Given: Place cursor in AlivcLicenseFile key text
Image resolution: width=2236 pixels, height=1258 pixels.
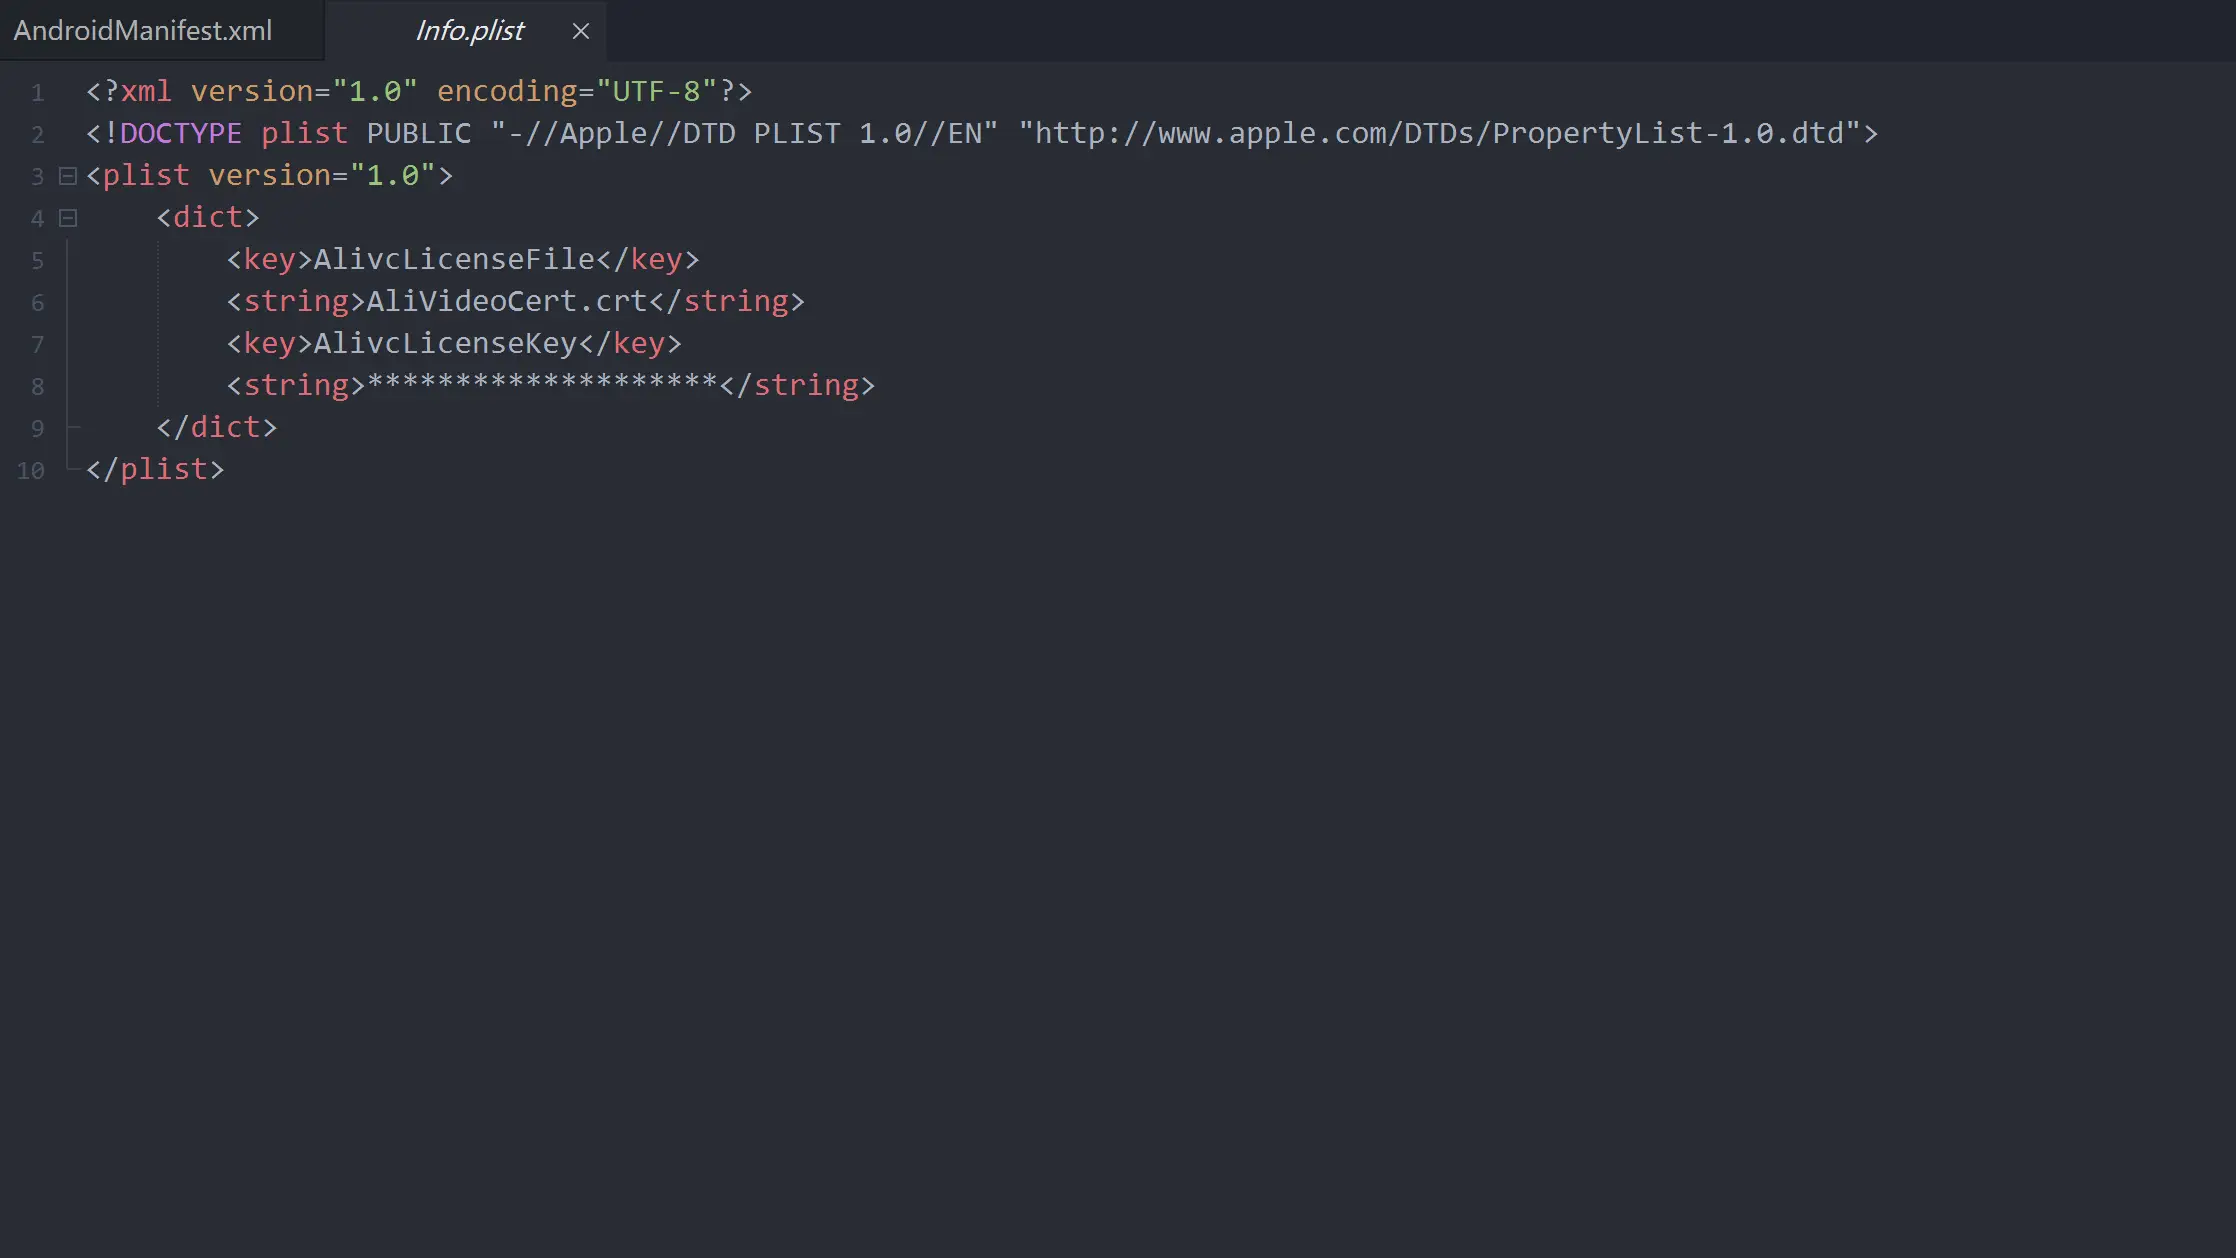Looking at the screenshot, I should [455, 259].
